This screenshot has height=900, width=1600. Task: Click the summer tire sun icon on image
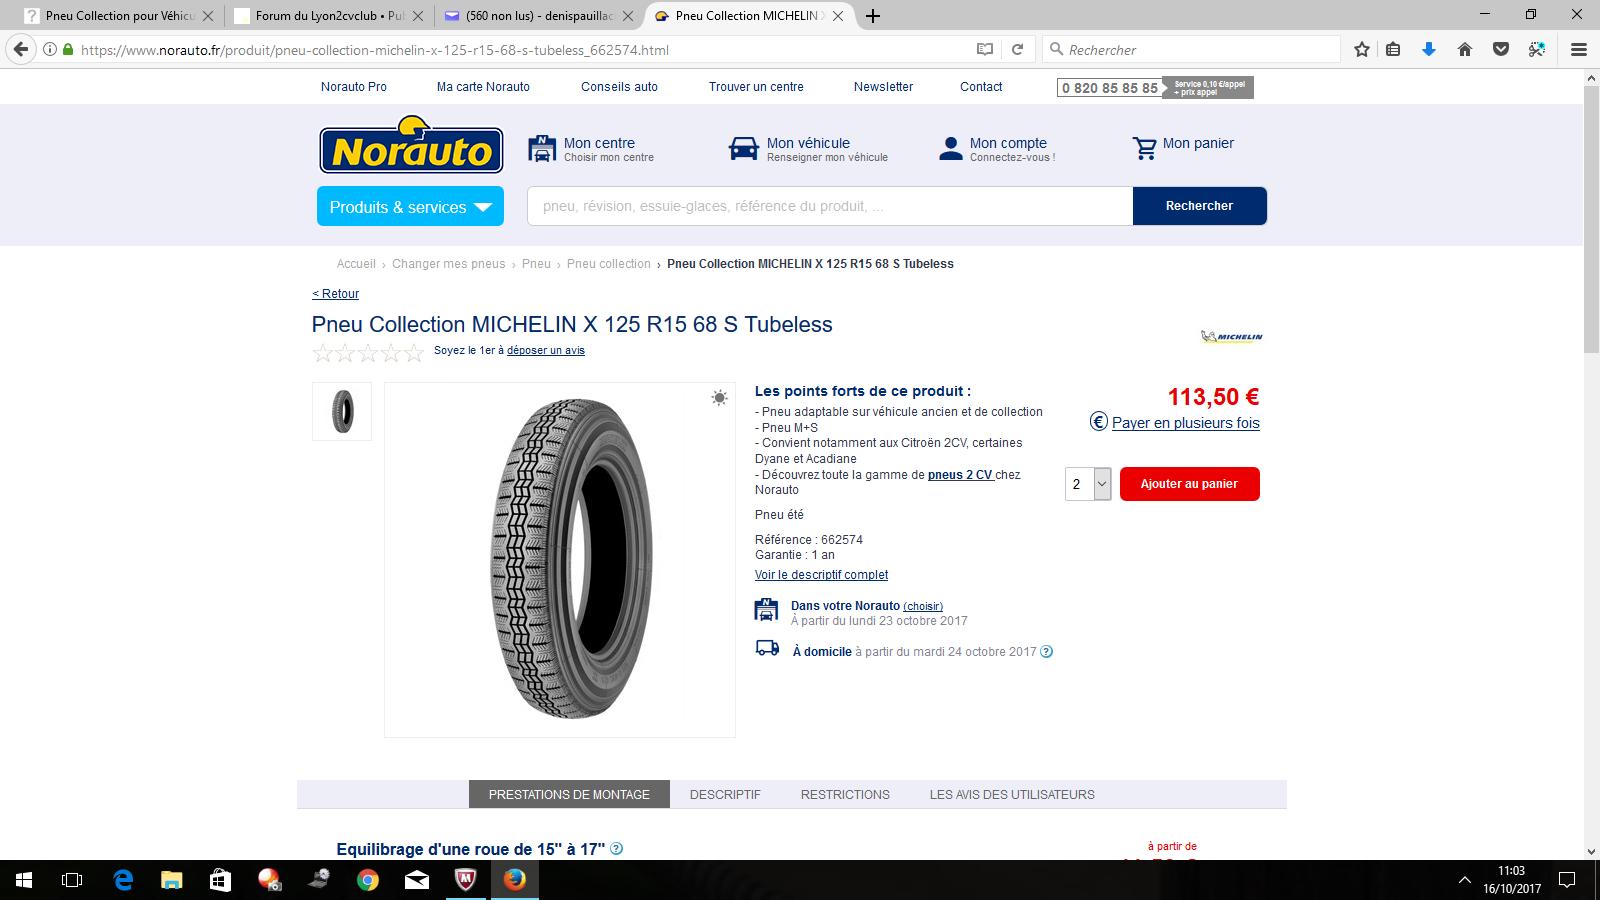point(719,398)
